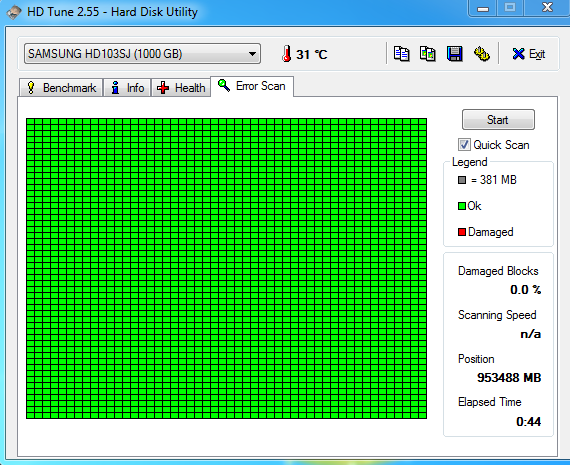
Task: Open the options wrench icon
Action: tap(482, 54)
